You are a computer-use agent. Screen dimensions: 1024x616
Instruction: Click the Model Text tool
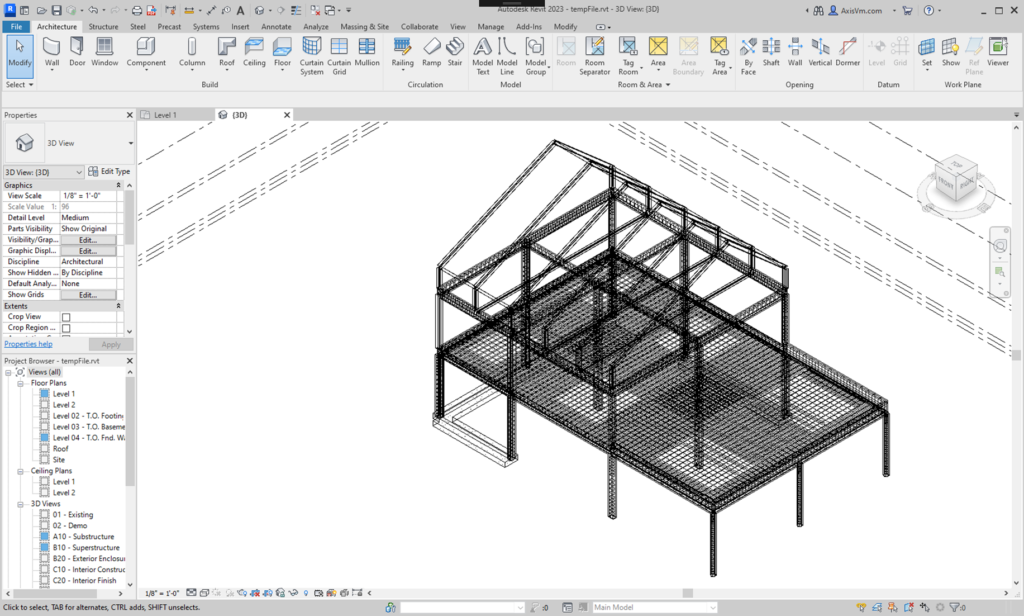tap(483, 54)
